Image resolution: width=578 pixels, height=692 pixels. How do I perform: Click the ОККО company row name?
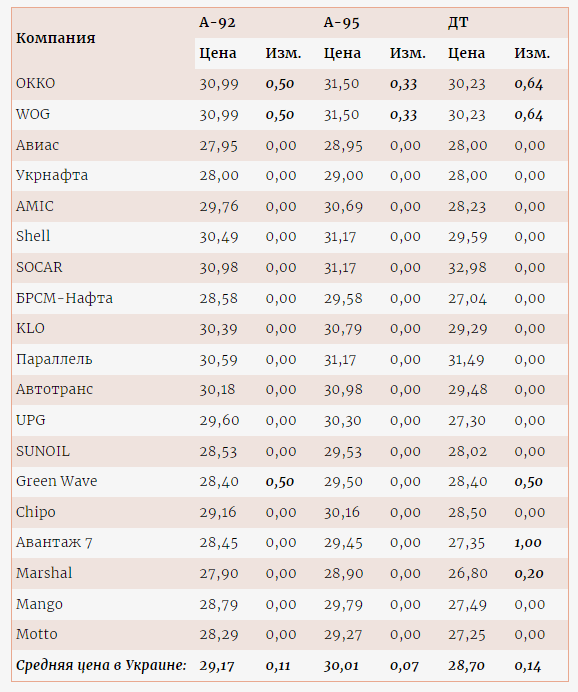[36, 83]
